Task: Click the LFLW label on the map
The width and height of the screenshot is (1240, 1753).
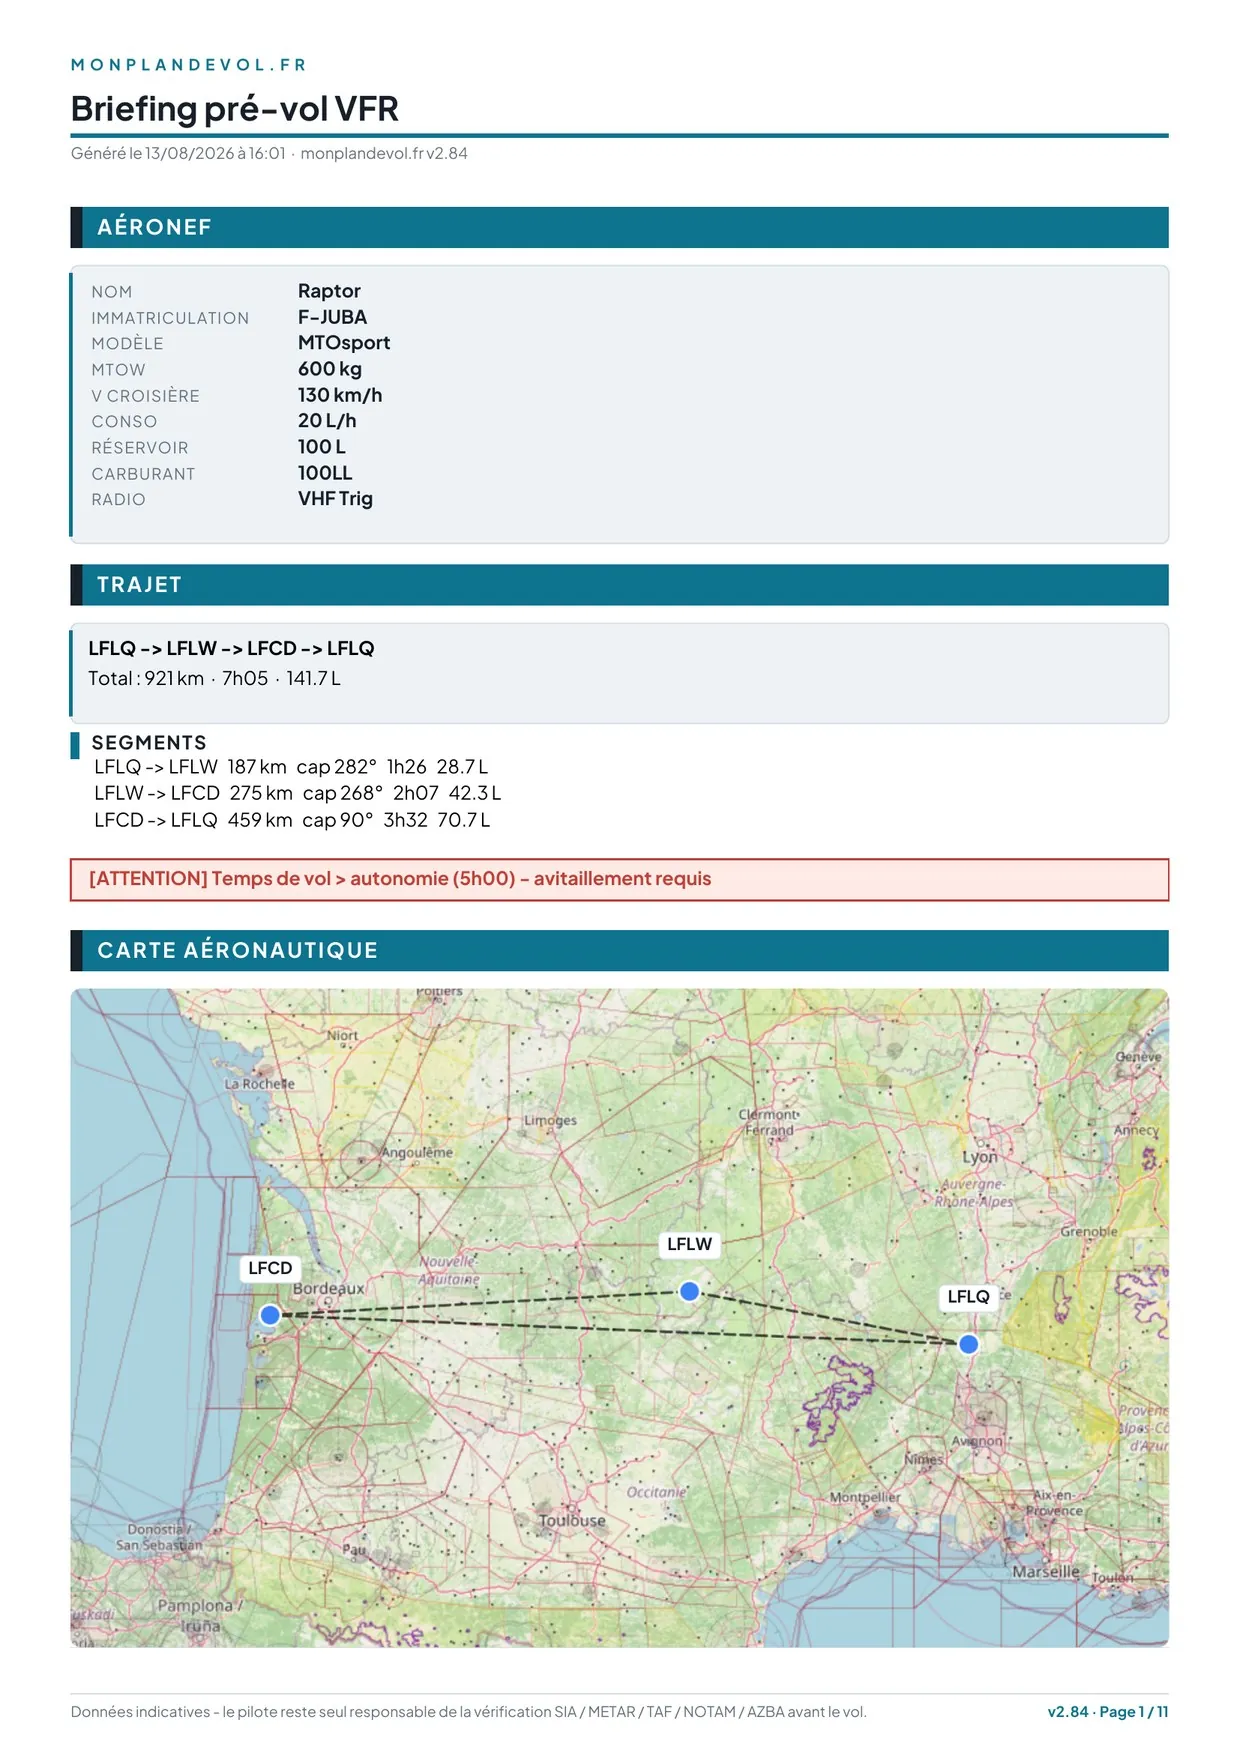Action: (x=689, y=1244)
